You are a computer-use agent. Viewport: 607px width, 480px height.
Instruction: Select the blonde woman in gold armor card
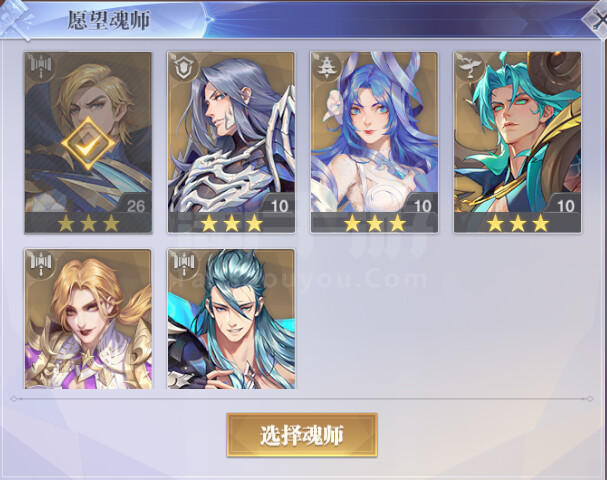click(x=88, y=319)
